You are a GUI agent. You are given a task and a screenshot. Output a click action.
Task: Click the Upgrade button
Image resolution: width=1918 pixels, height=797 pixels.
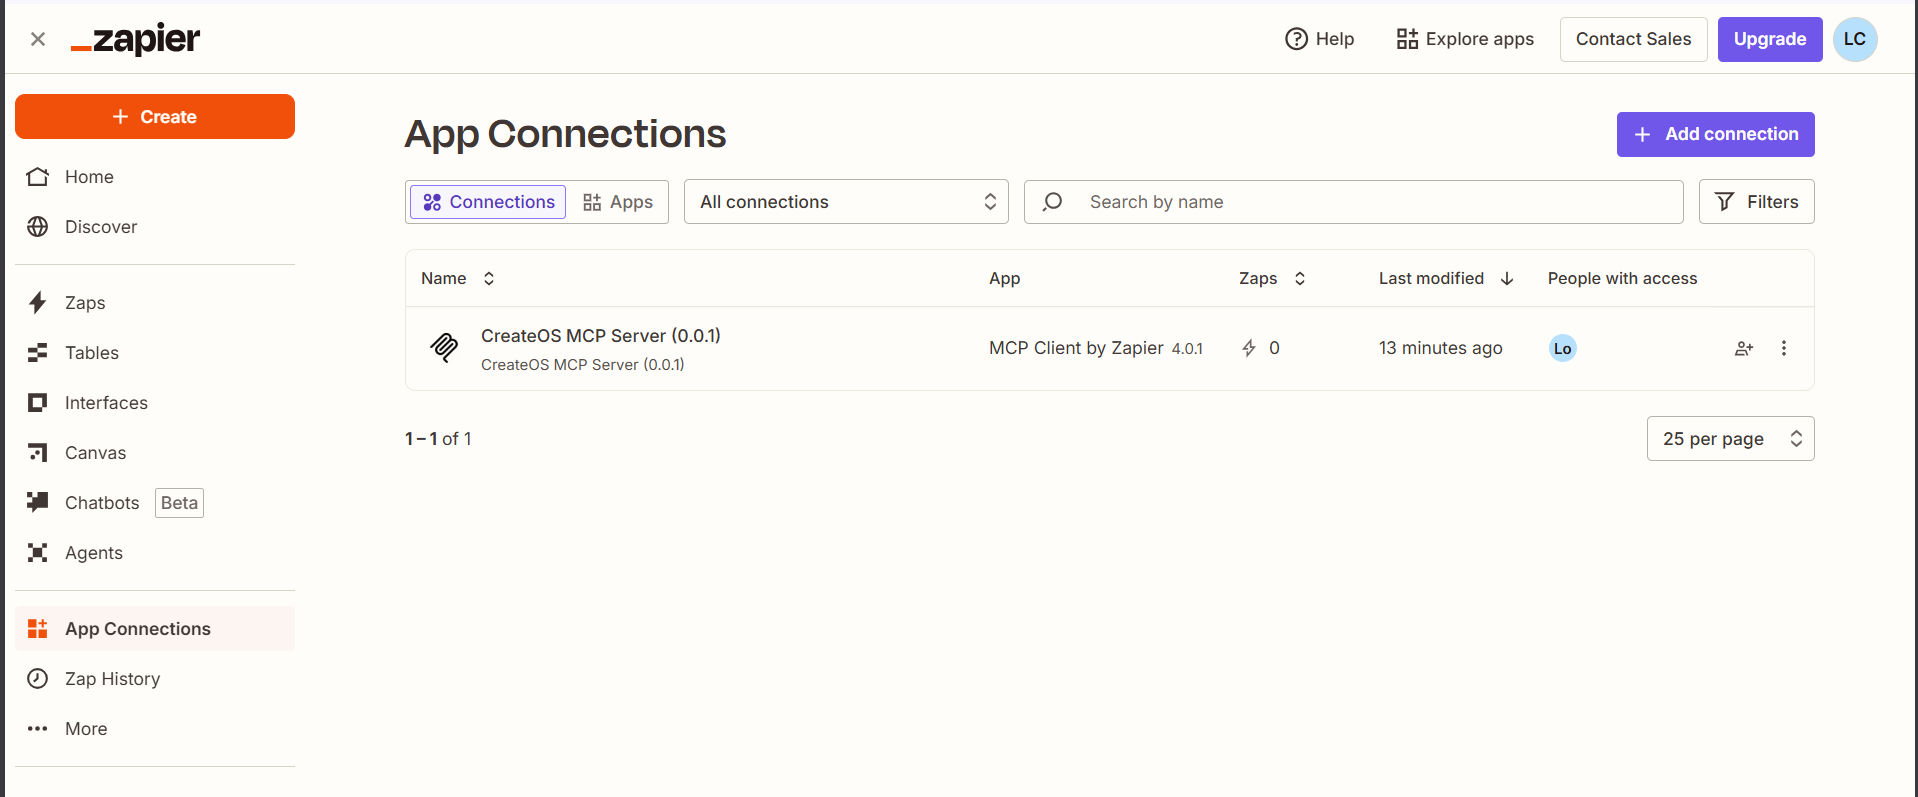tap(1770, 39)
